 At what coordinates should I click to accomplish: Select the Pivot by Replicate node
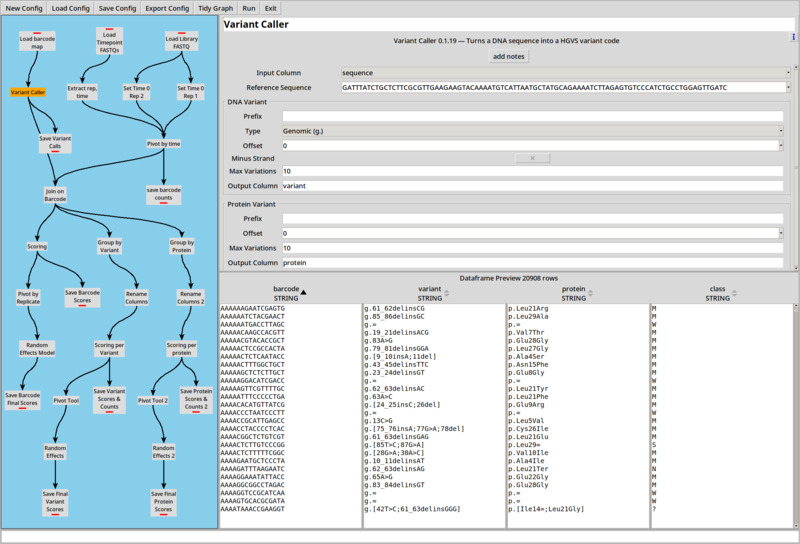(x=28, y=298)
